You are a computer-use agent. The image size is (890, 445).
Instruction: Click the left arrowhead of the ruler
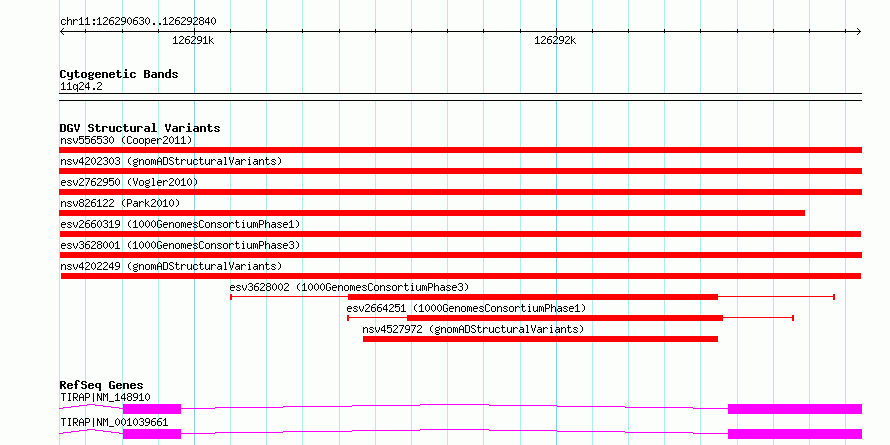(x=62, y=31)
